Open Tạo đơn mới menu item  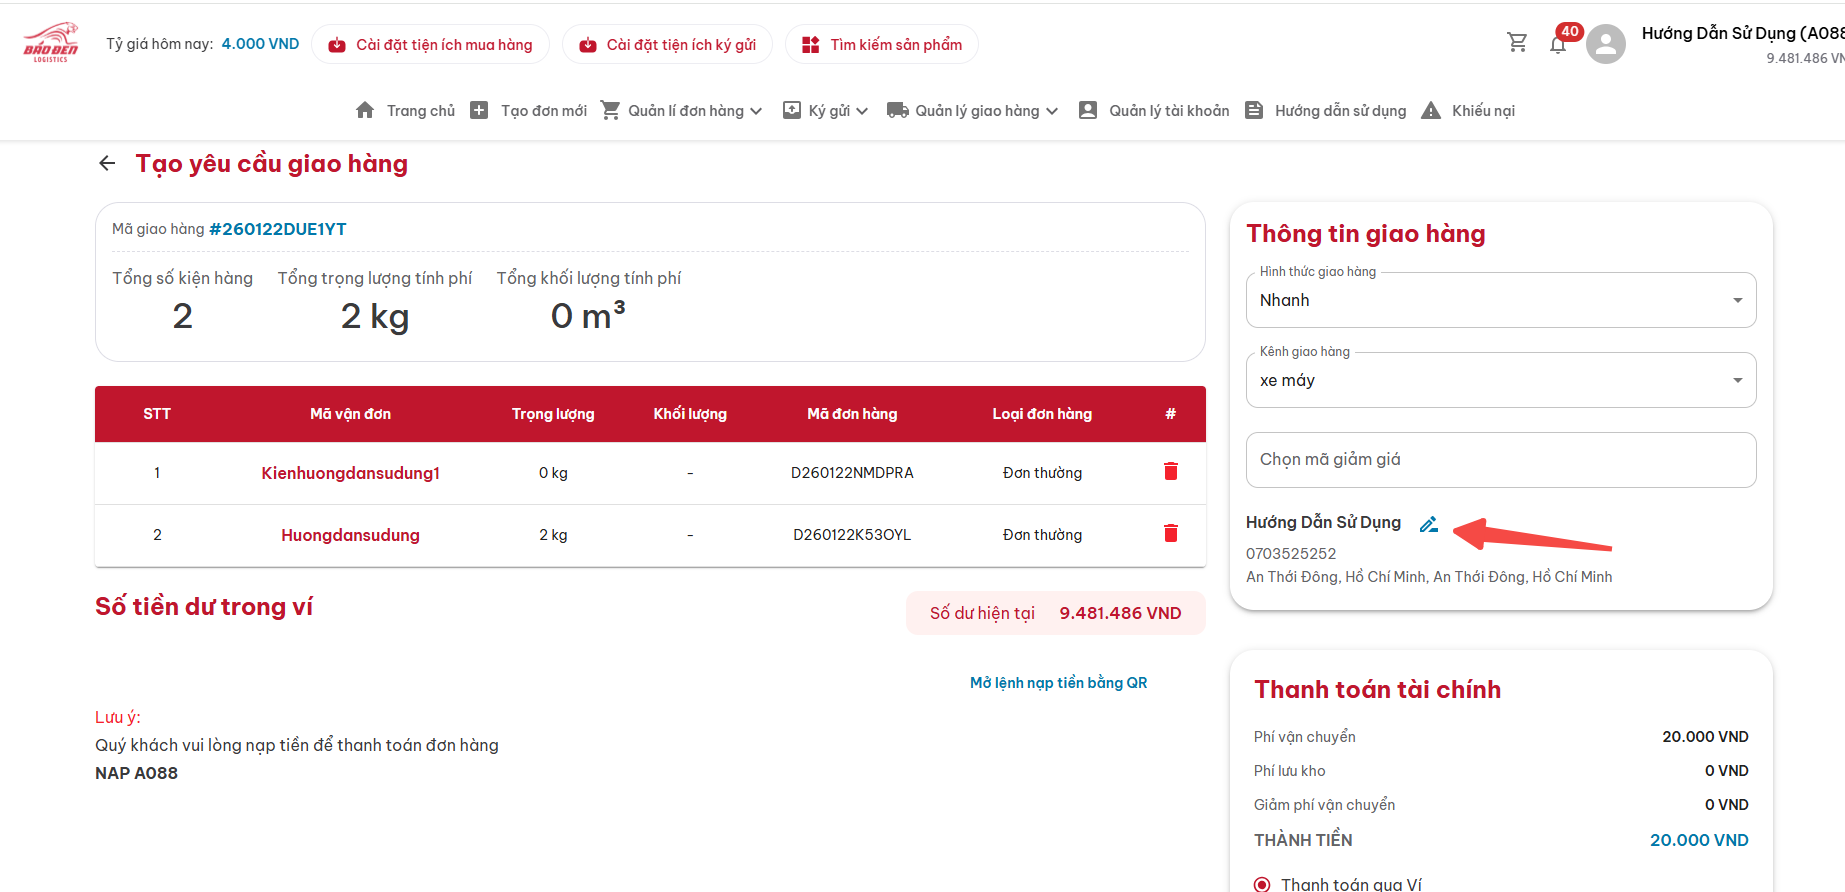(544, 111)
